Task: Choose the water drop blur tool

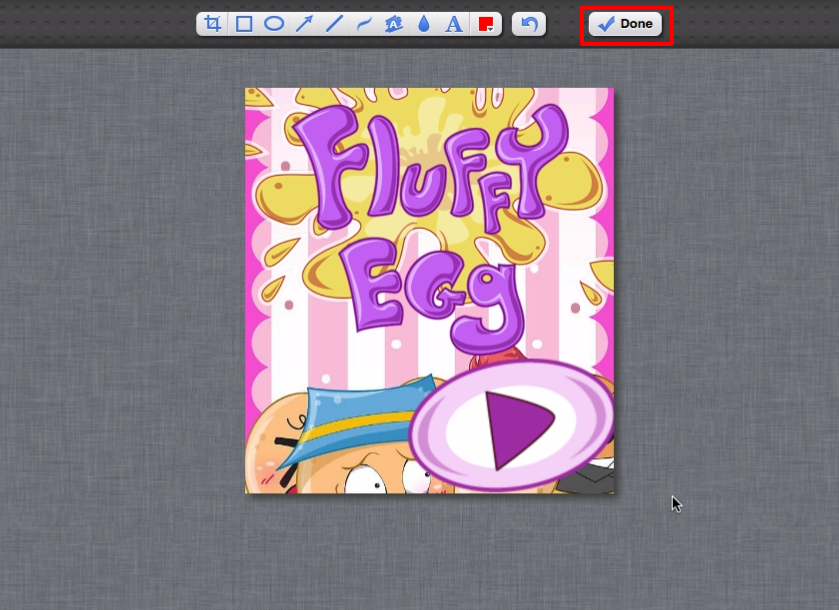Action: tap(424, 24)
